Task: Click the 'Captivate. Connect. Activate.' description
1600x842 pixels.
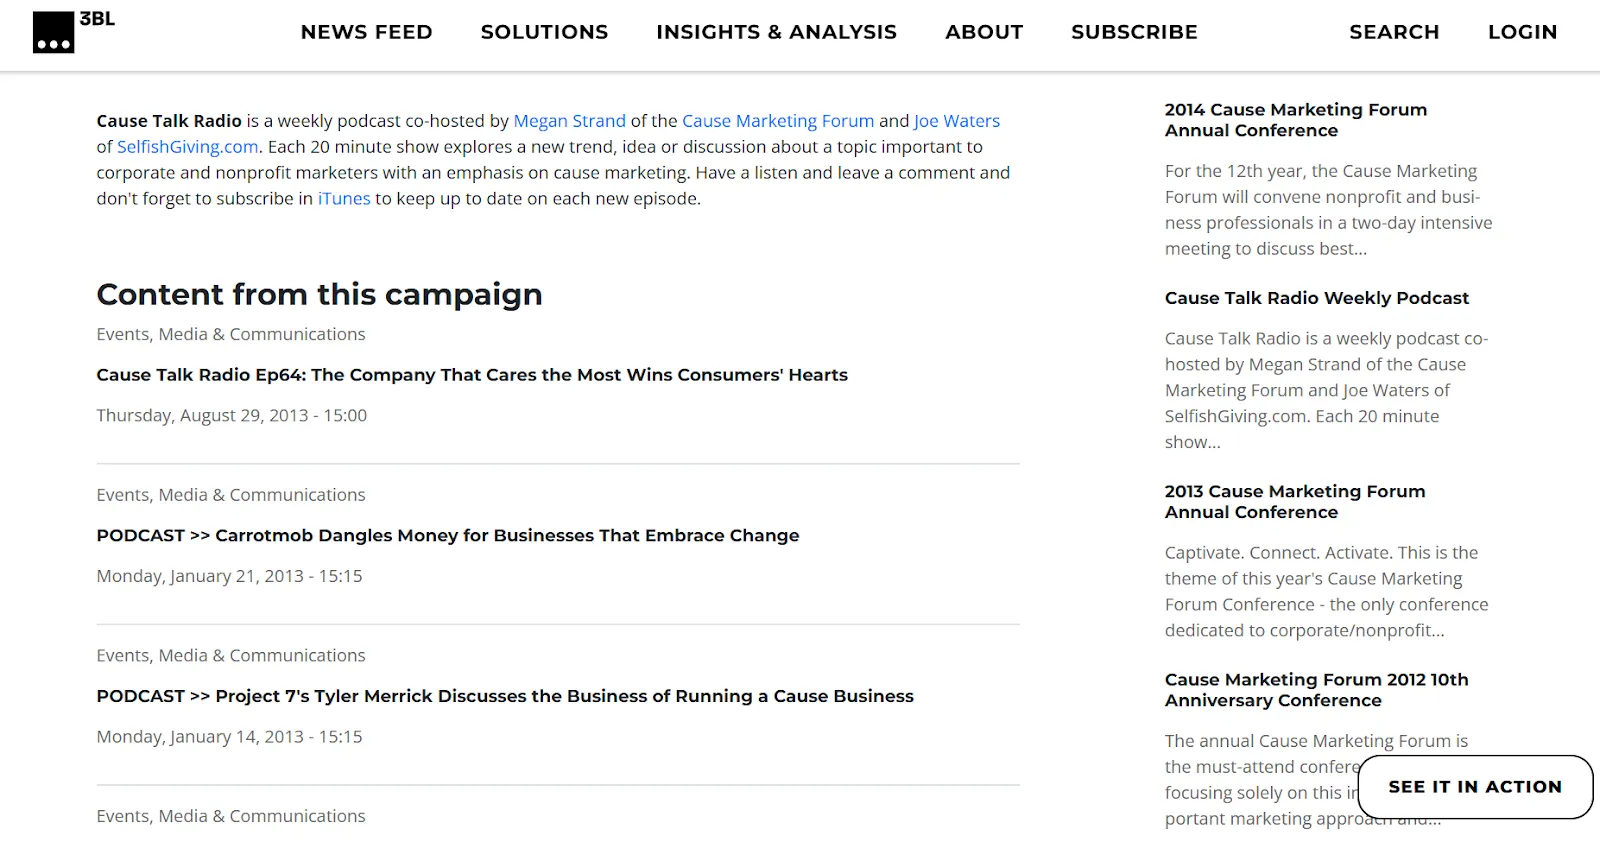Action: (x=1326, y=592)
